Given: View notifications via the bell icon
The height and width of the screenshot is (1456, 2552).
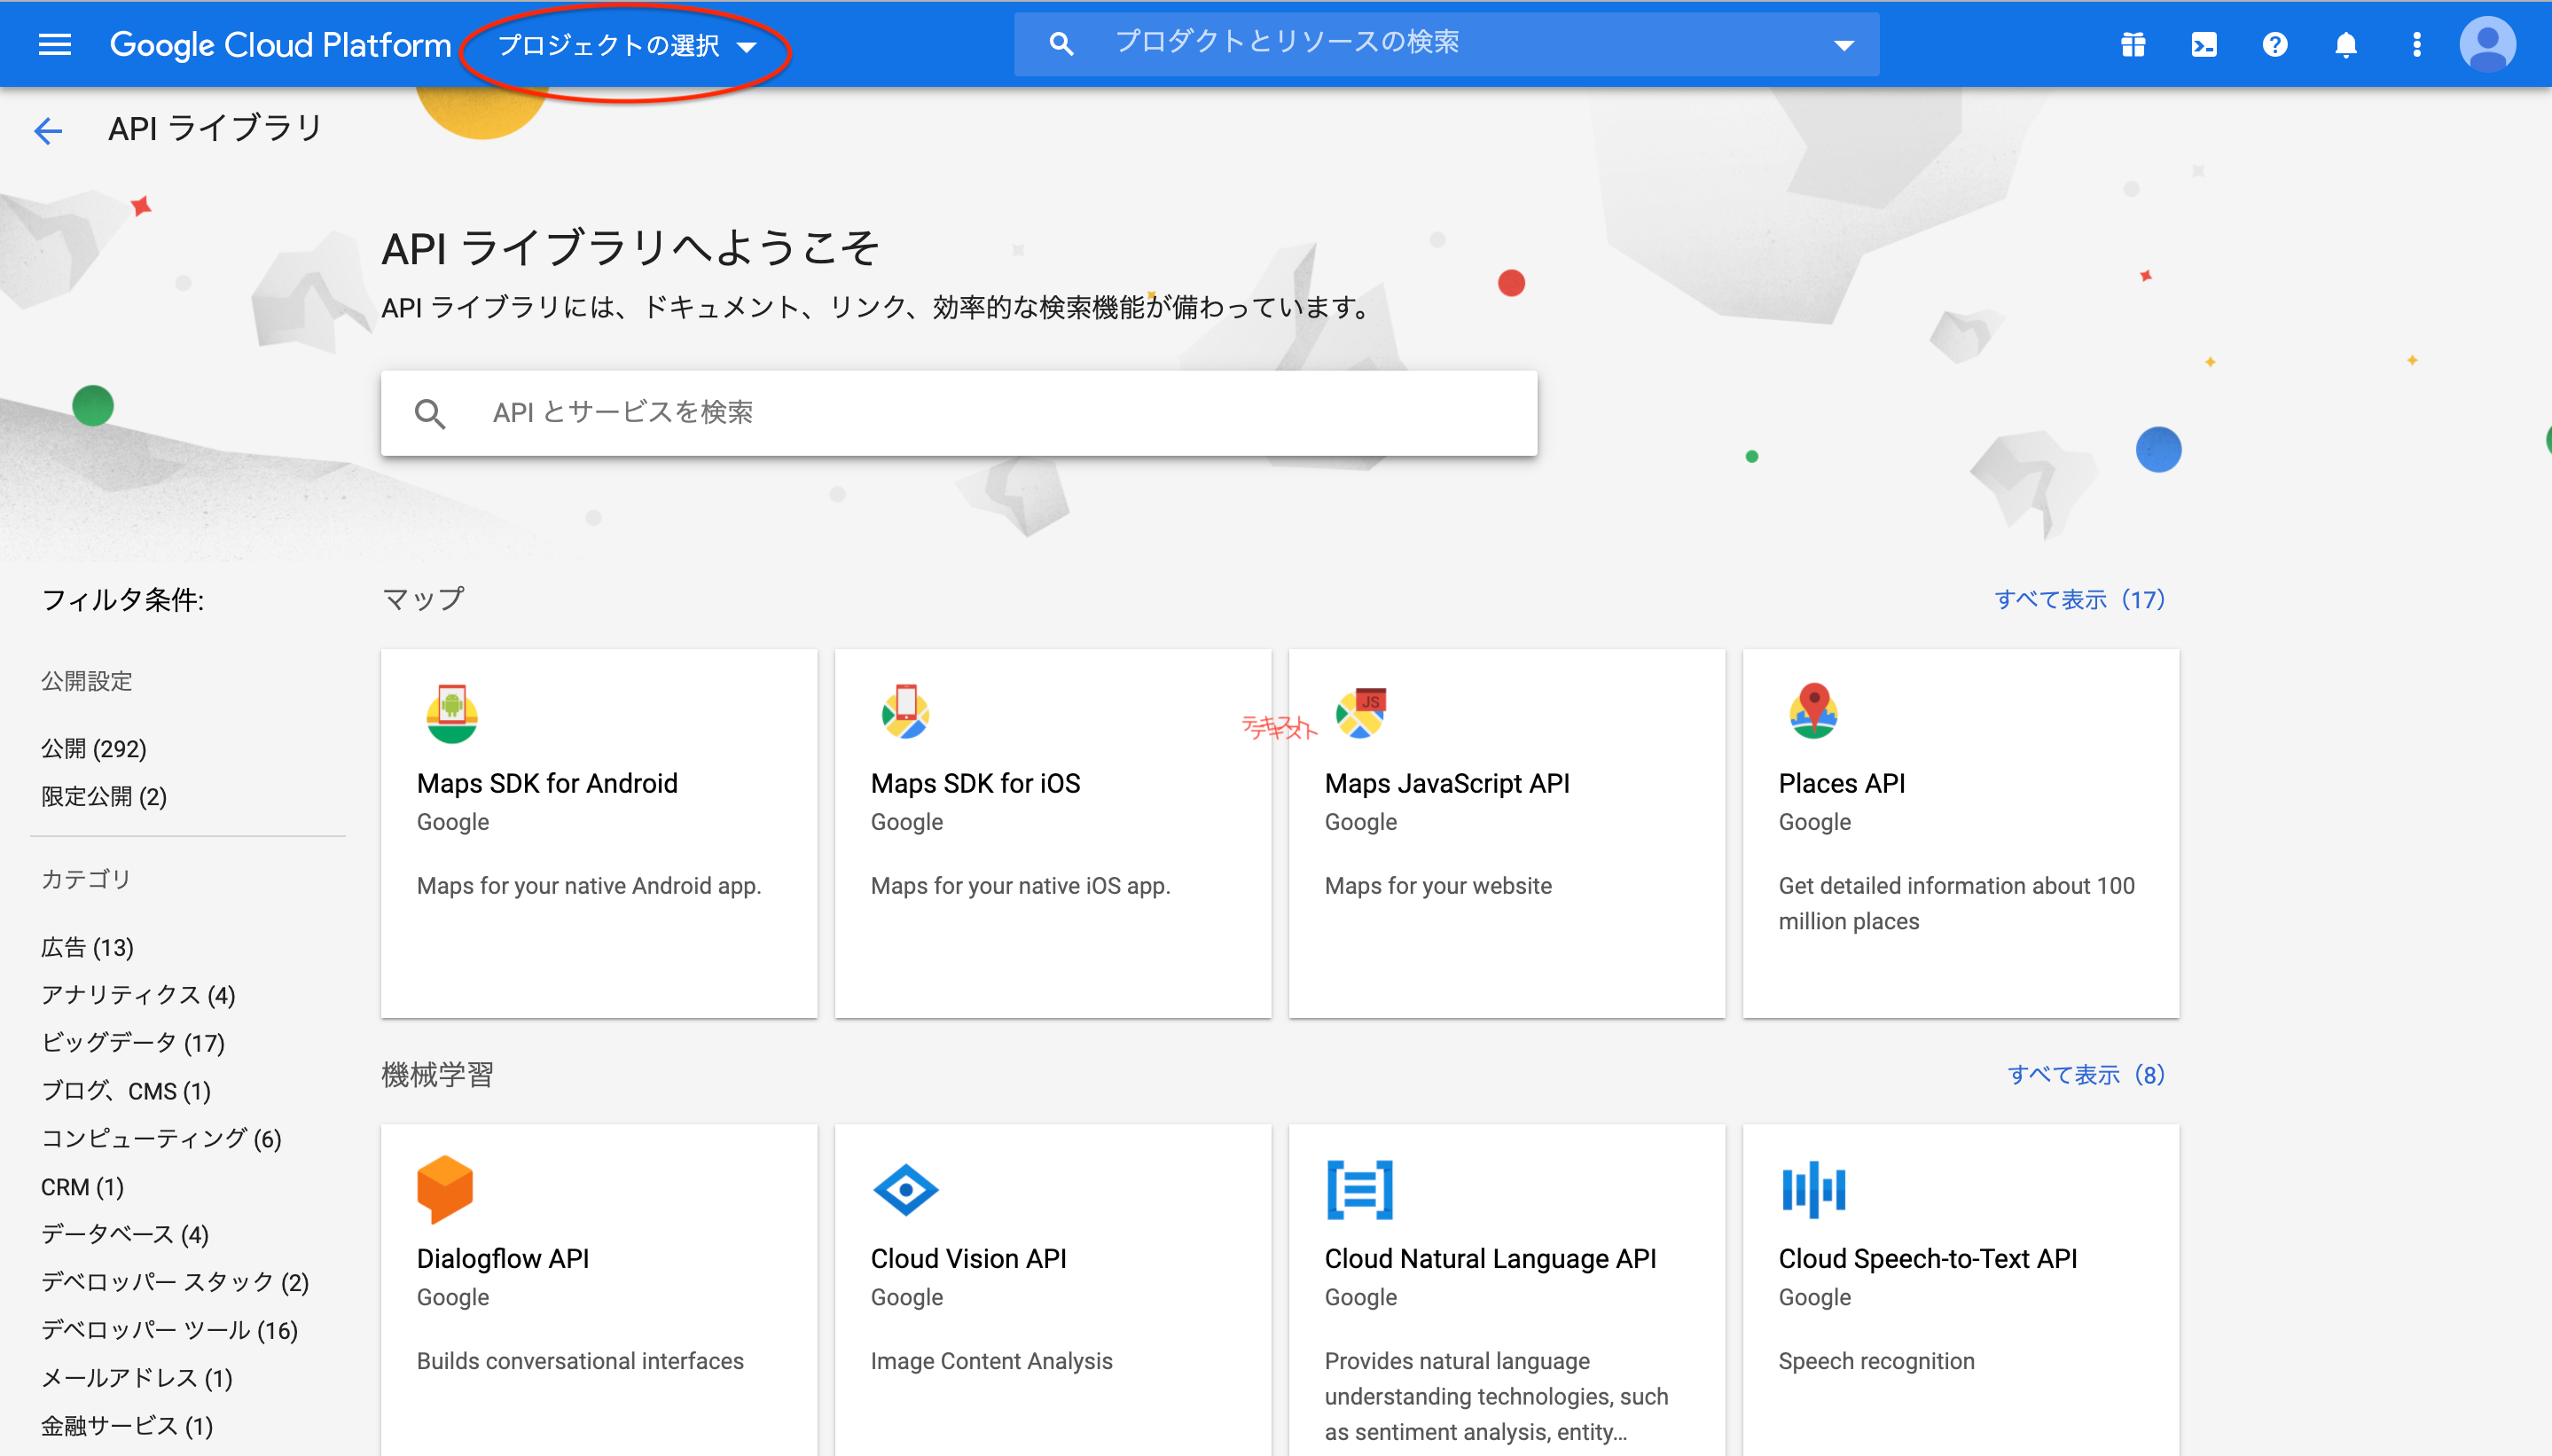Looking at the screenshot, I should 2346,44.
